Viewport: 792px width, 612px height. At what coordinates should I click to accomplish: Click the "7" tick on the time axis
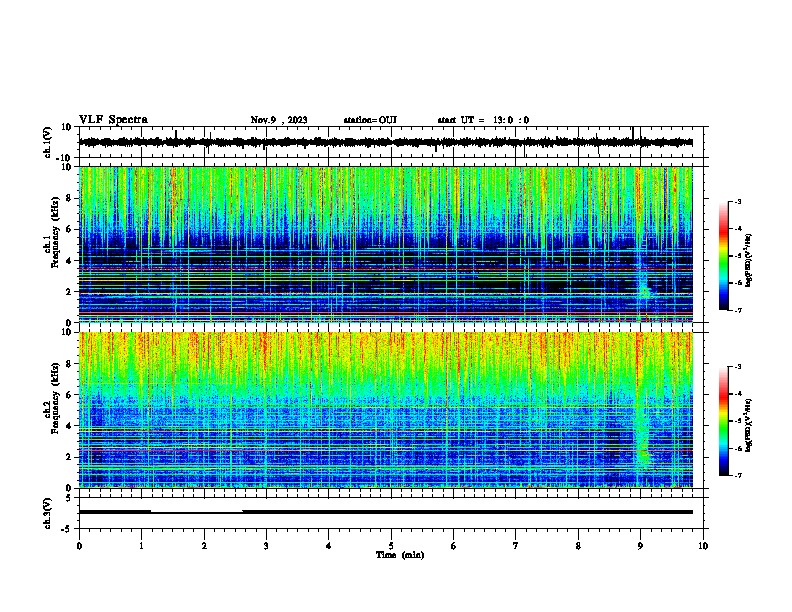coord(516,546)
